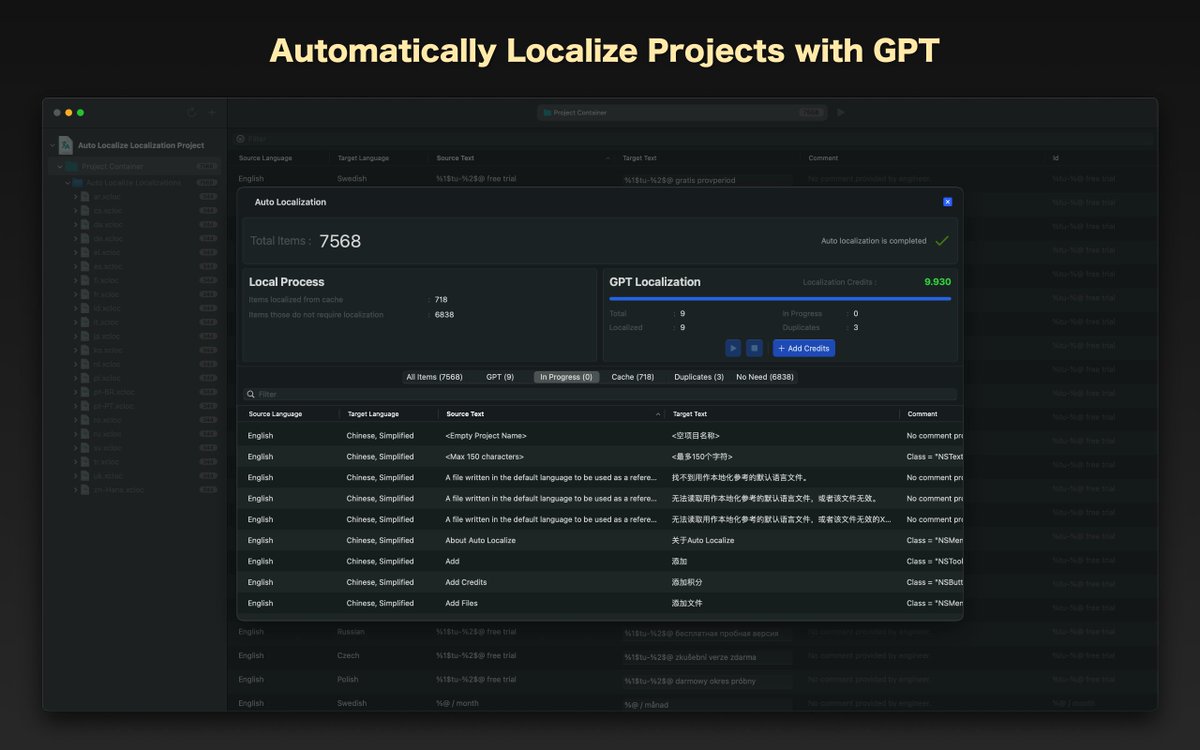Click the 添加 target text cell

pos(680,561)
